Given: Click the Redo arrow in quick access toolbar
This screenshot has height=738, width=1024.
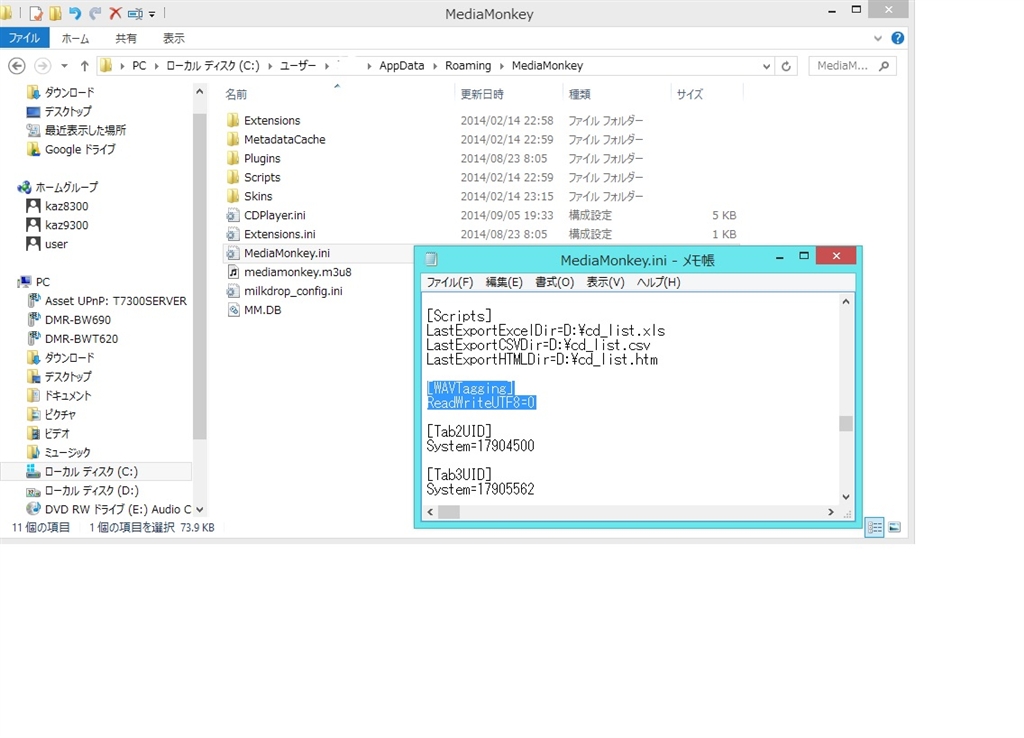Looking at the screenshot, I should [x=95, y=13].
